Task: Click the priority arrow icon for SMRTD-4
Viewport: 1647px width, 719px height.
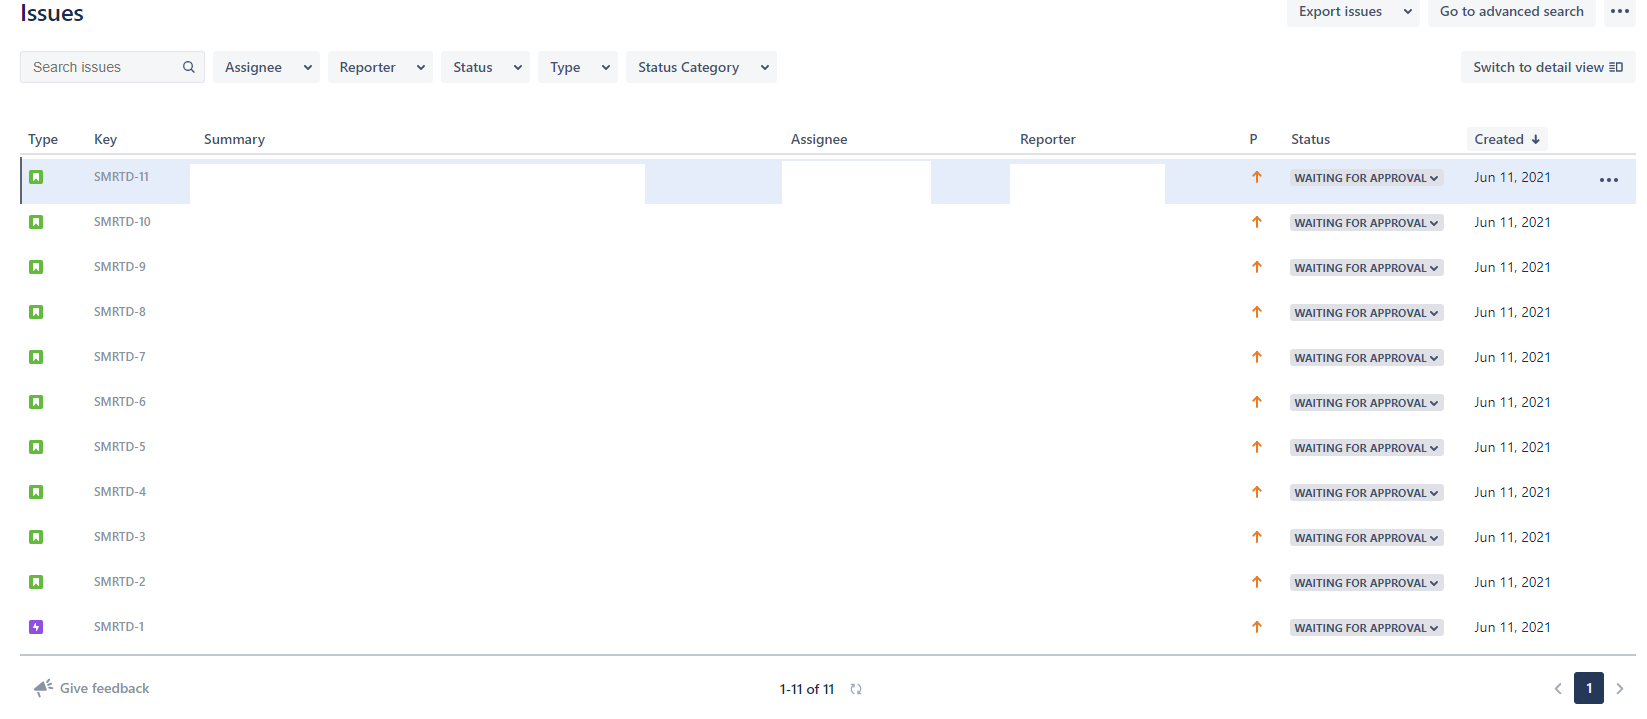Action: tap(1257, 492)
